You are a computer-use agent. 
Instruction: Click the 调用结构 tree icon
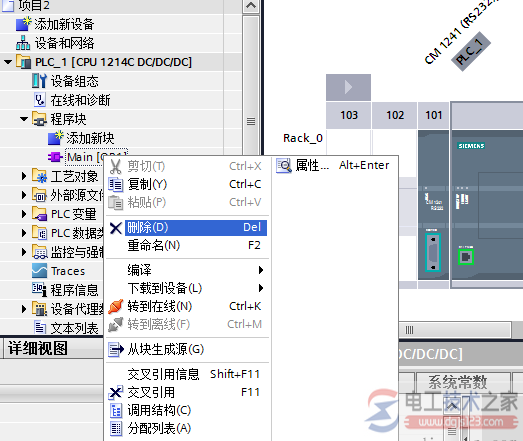pos(116,411)
